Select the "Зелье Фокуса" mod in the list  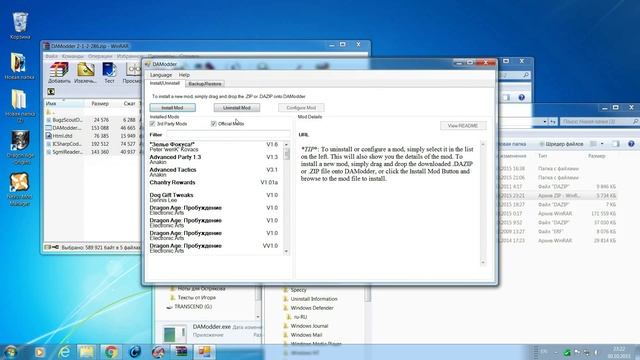[214, 147]
